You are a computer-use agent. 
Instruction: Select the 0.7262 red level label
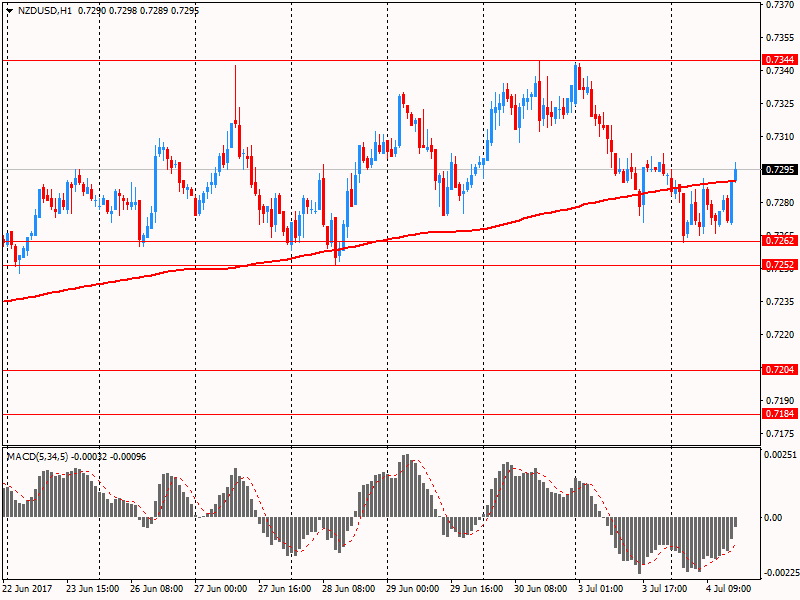[780, 240]
